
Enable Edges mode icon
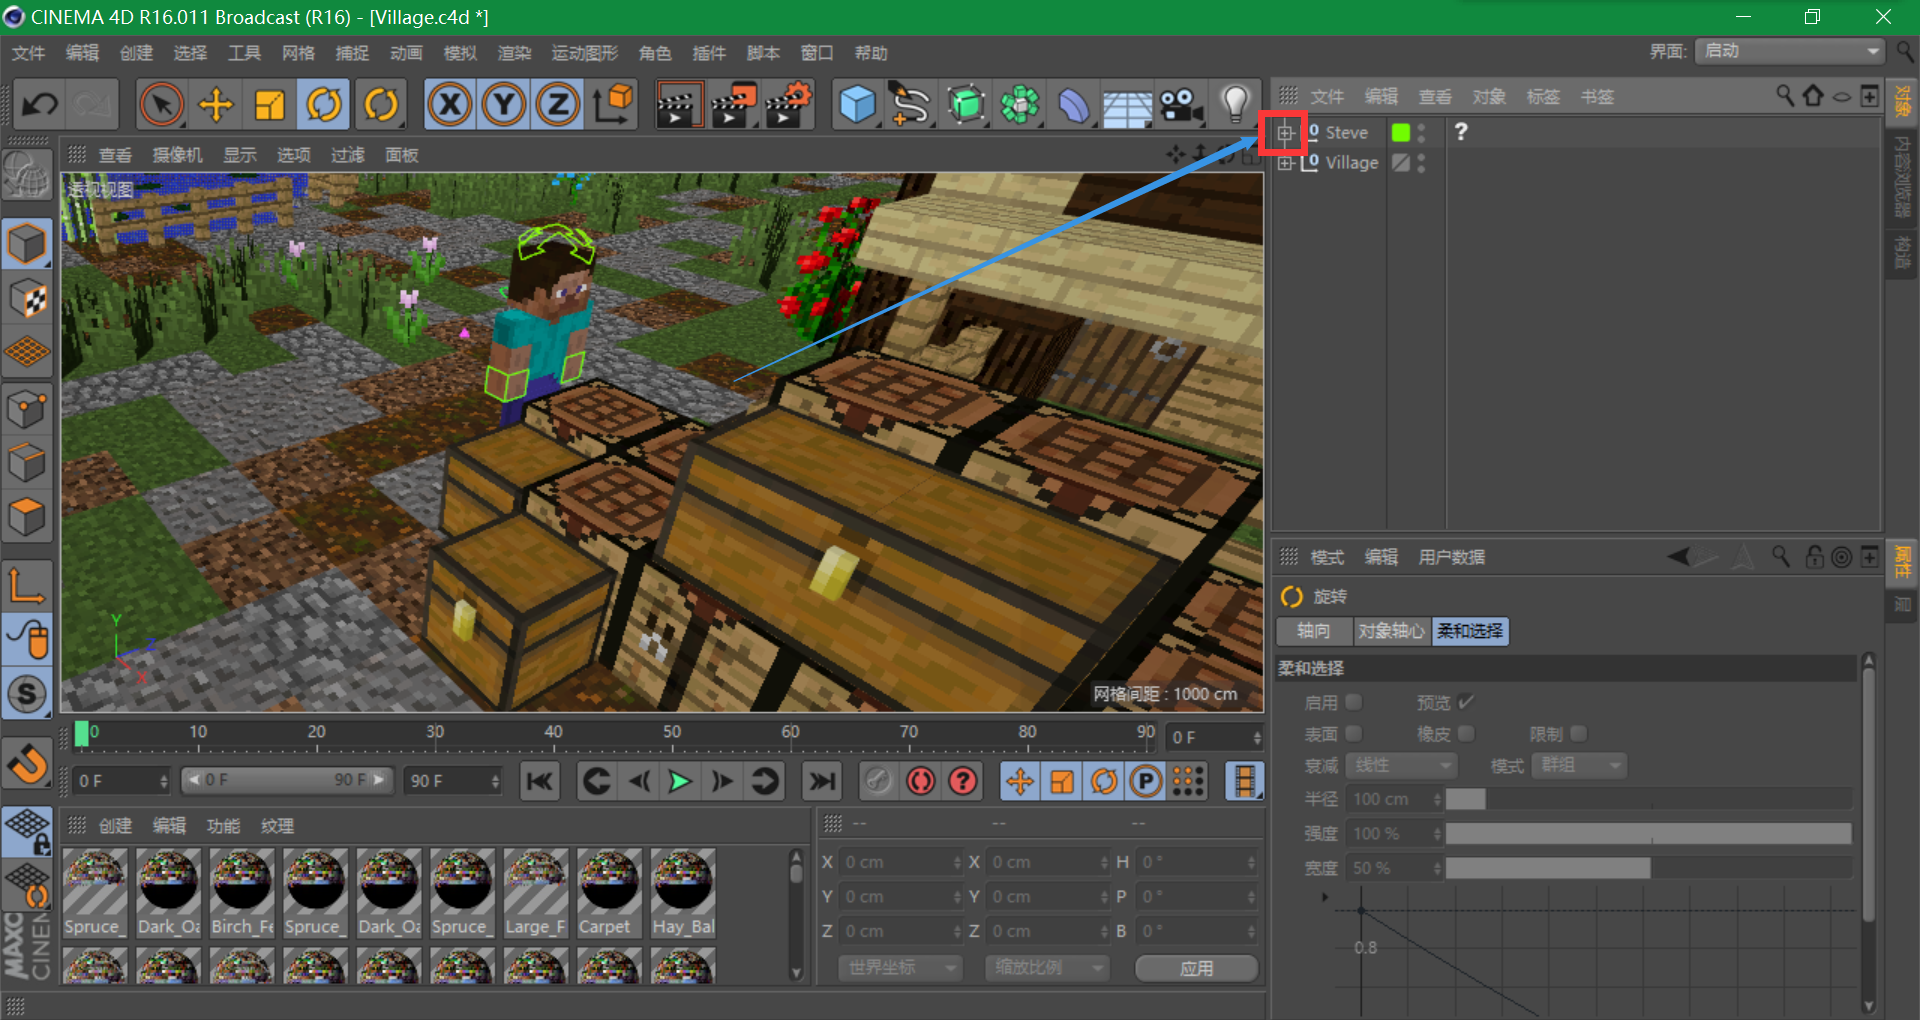click(27, 462)
